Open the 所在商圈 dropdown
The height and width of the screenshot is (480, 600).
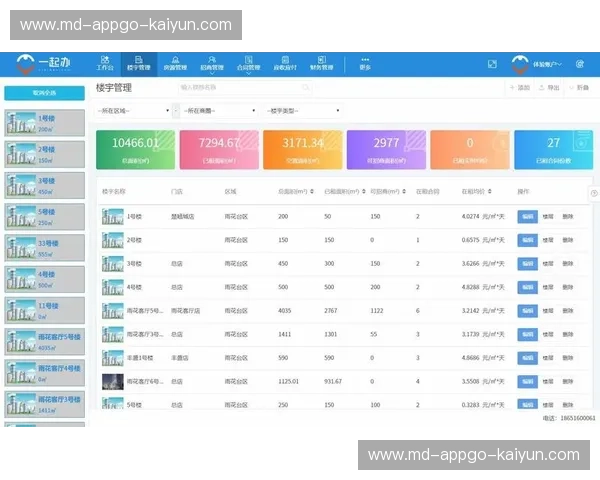point(219,111)
